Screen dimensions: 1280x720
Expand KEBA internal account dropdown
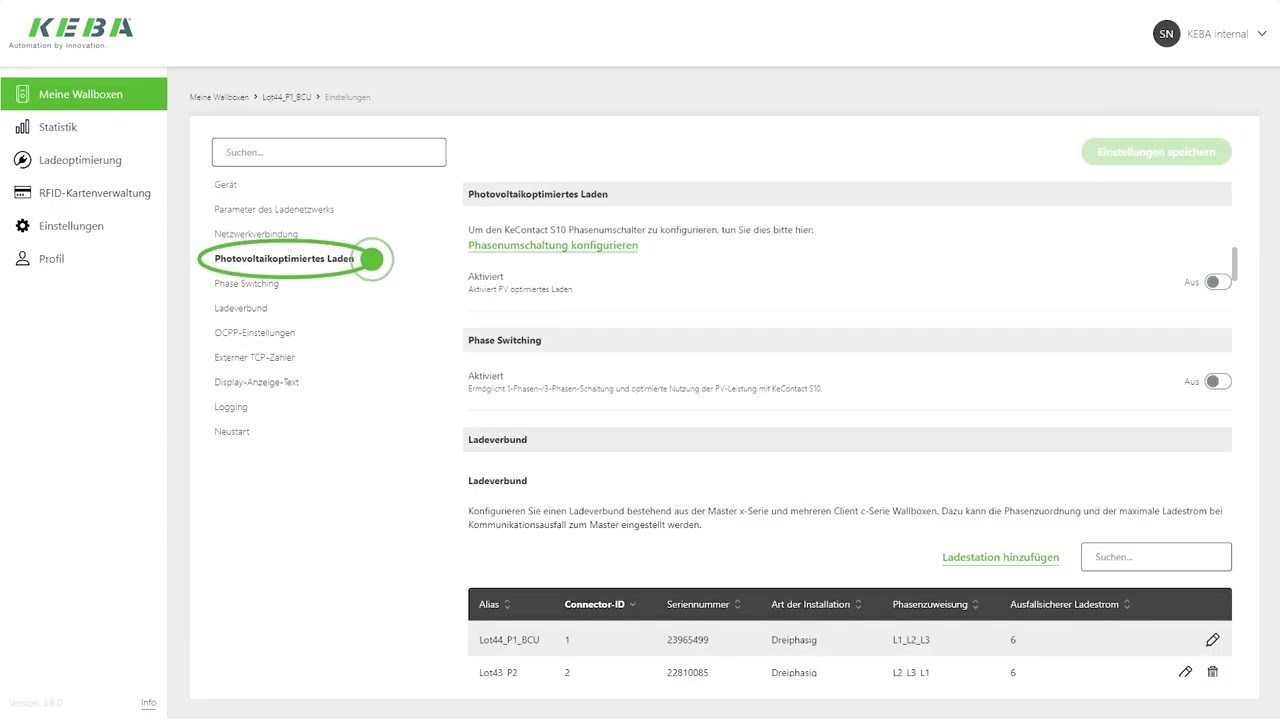(x=1262, y=34)
